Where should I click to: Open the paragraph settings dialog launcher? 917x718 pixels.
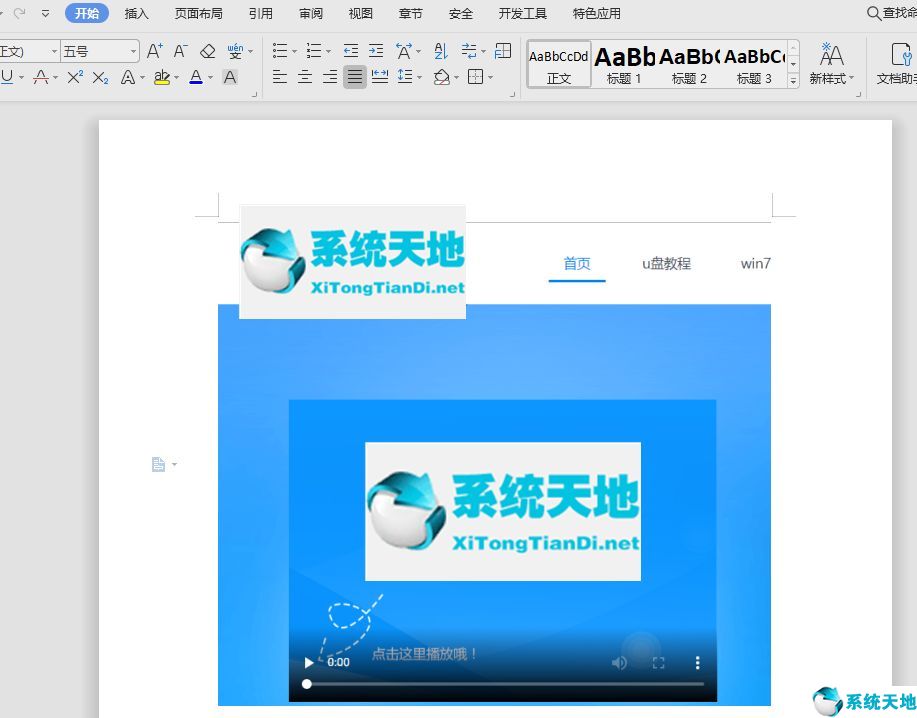pyautogui.click(x=512, y=94)
